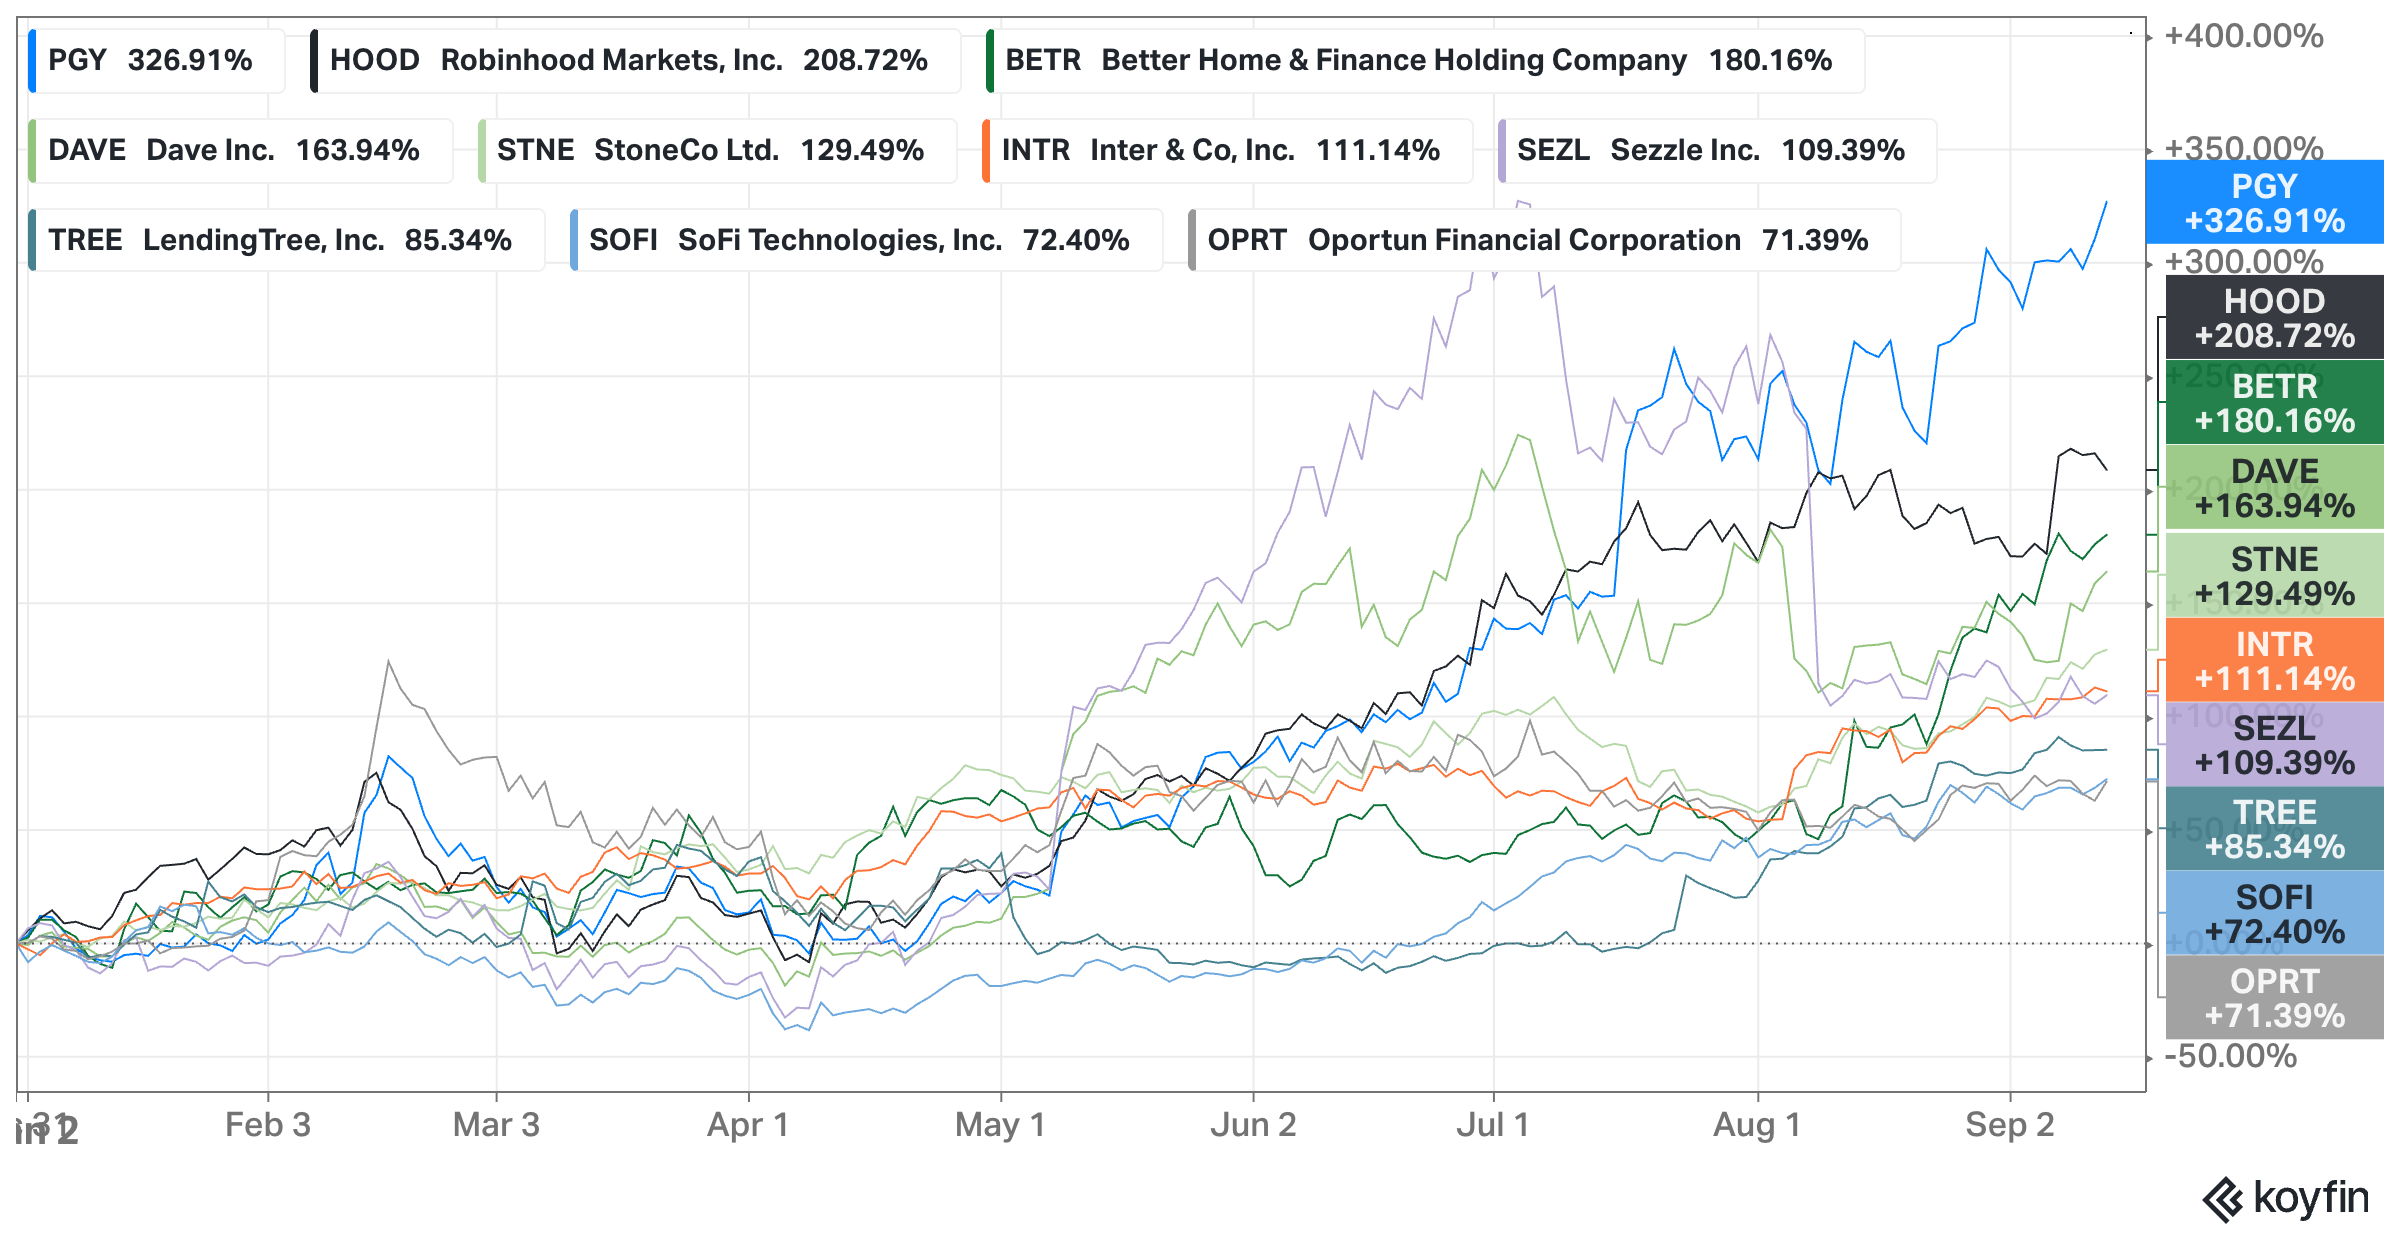This screenshot has height=1240, width=2400.
Task: Click the OPRT Oportun Financial legend chip
Action: 1544,240
